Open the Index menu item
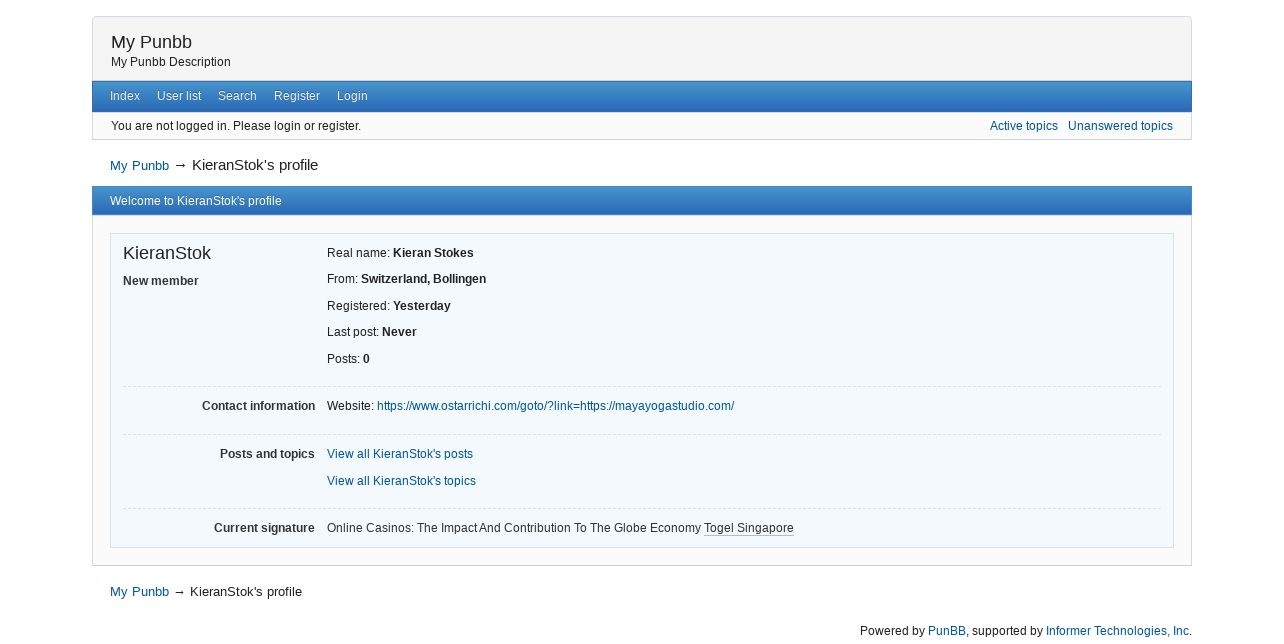Screen dimensions: 1284x644 (125, 96)
